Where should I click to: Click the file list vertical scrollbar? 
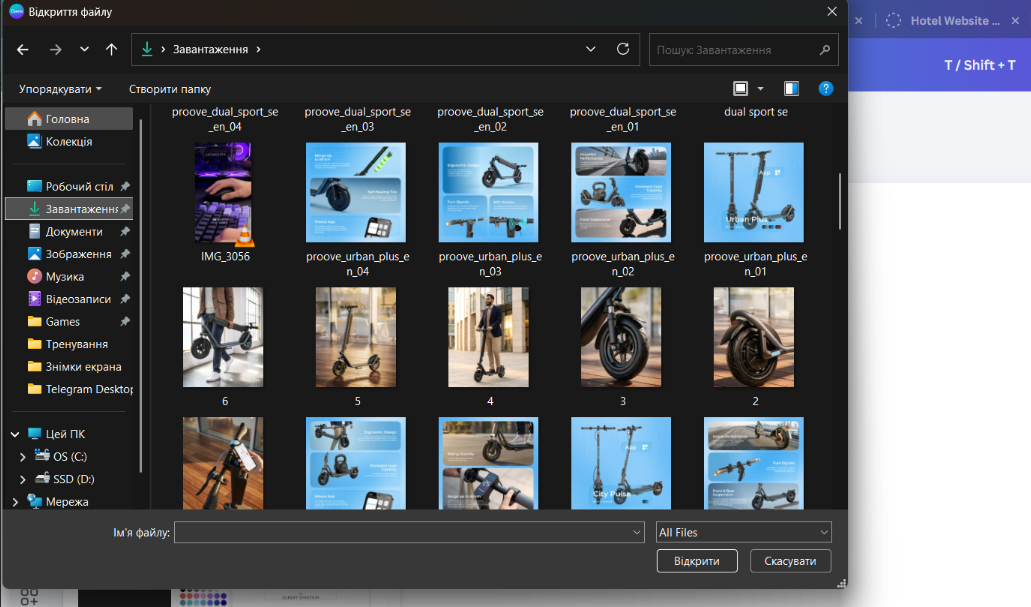[x=840, y=200]
